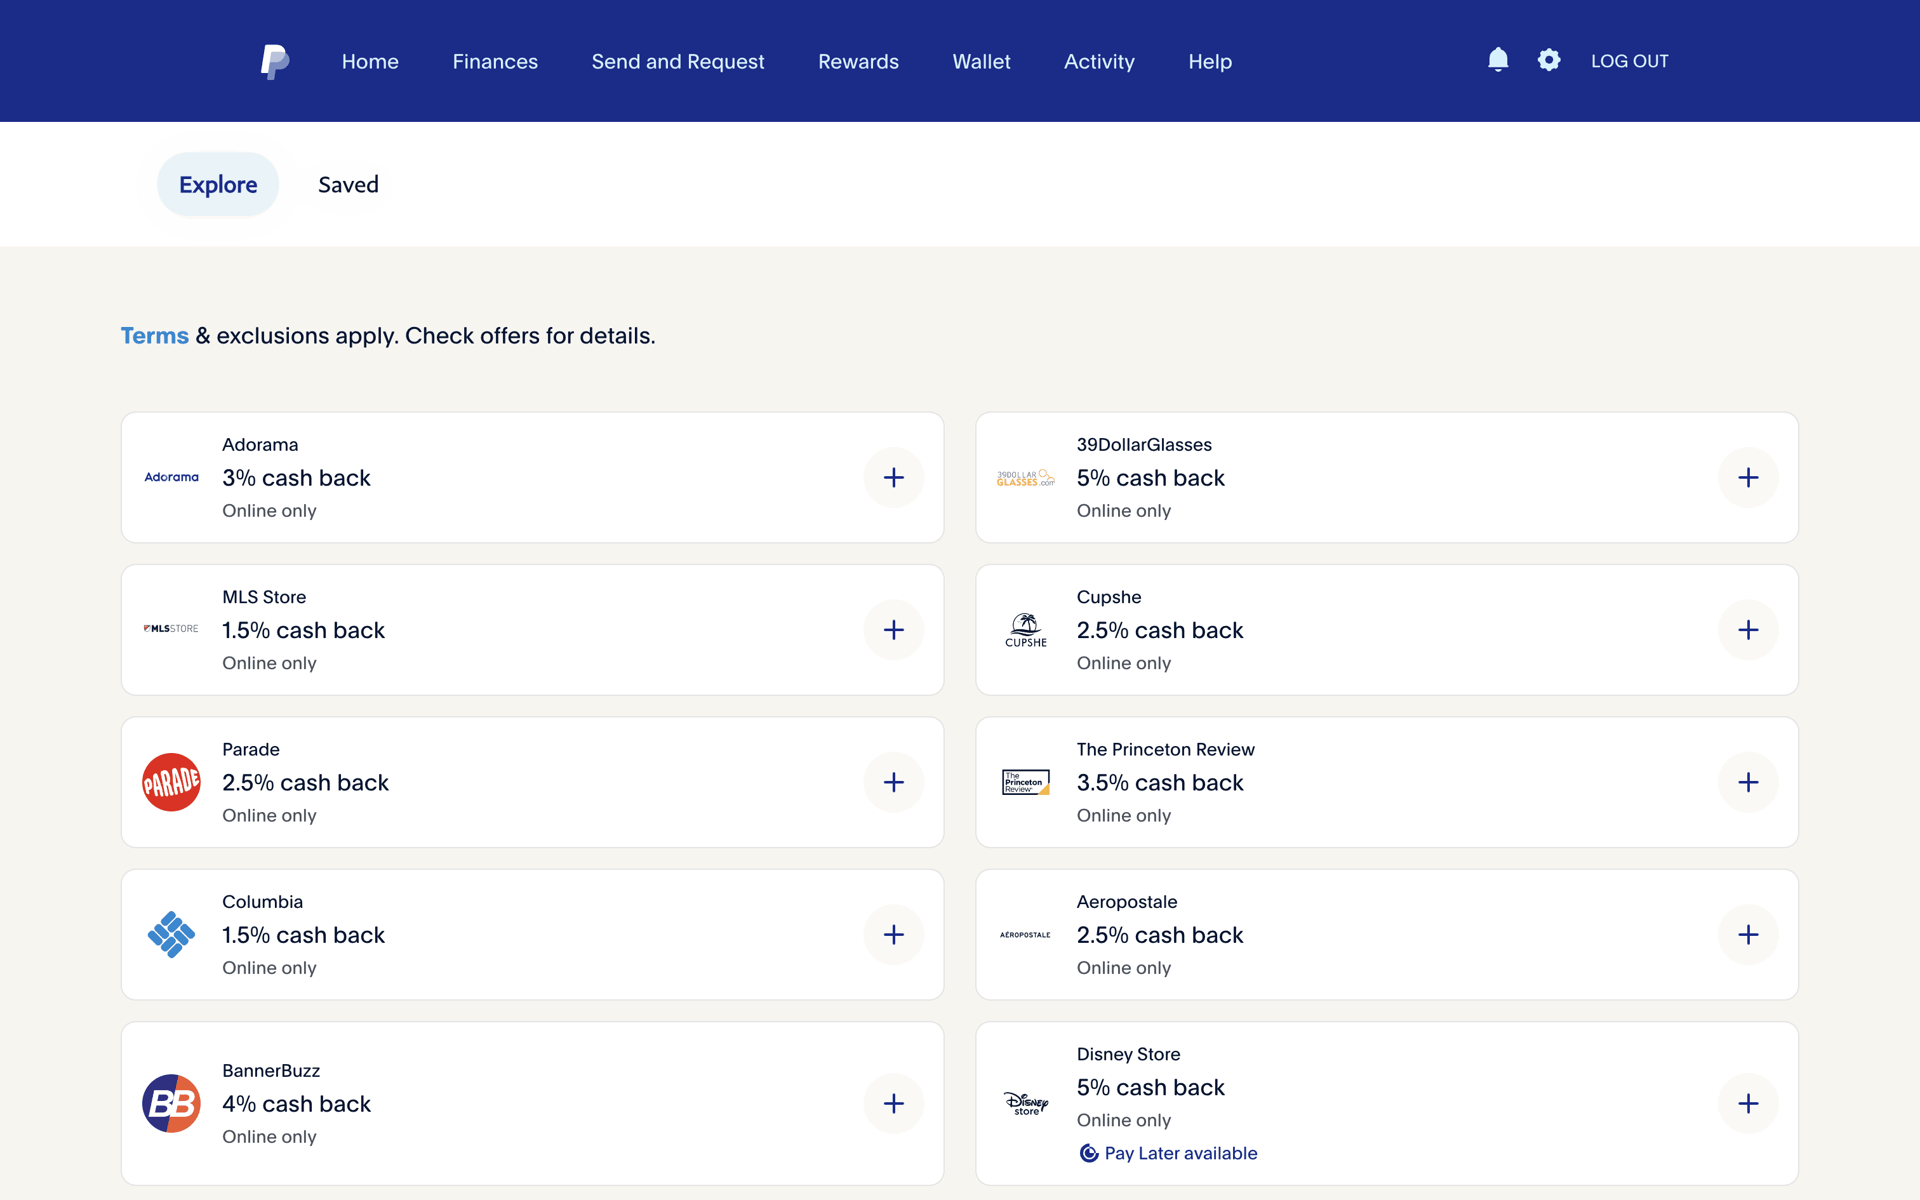Open the settings gear icon
The width and height of the screenshot is (1920, 1200).
pos(1549,60)
